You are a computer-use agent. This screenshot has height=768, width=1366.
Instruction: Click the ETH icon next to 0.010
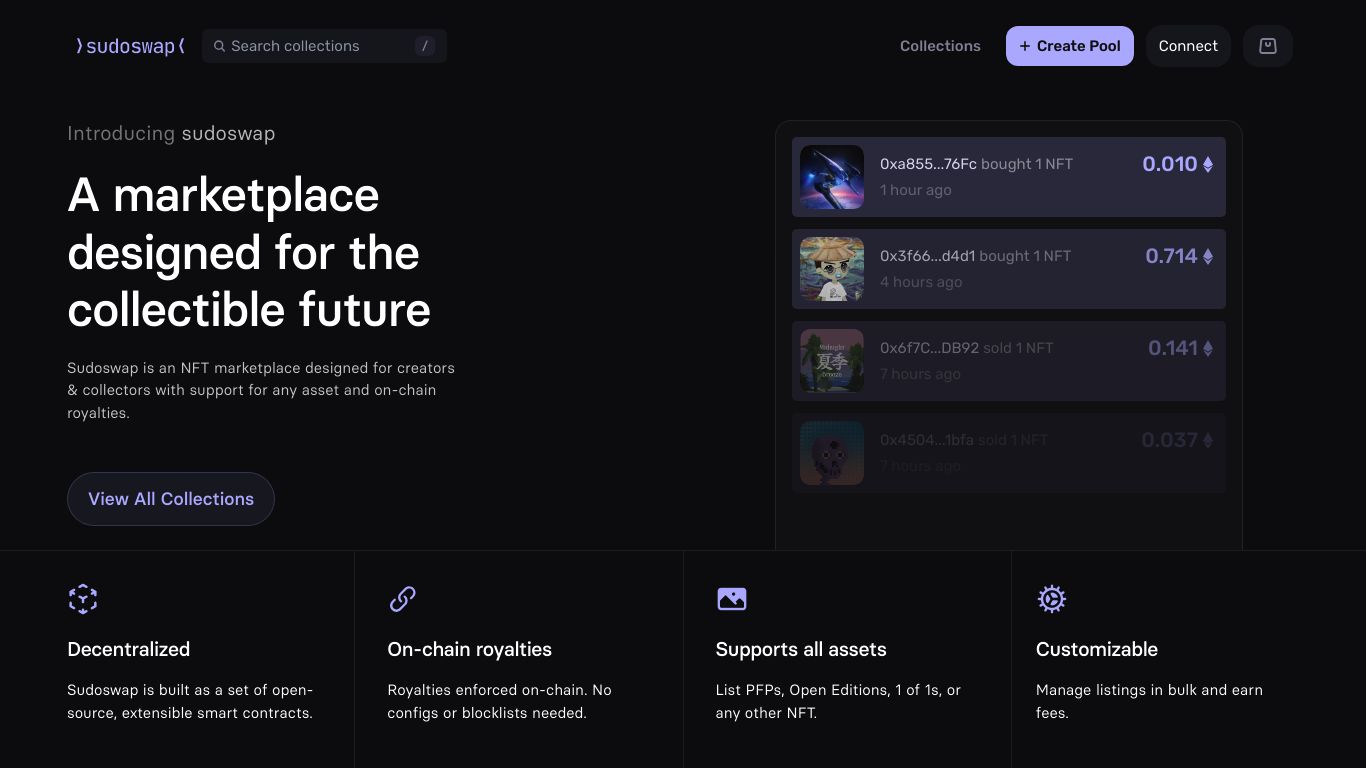[1207, 165]
